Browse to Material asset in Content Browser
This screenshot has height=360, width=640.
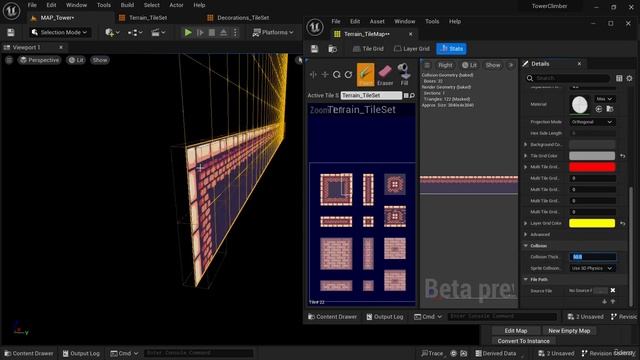coord(610,109)
